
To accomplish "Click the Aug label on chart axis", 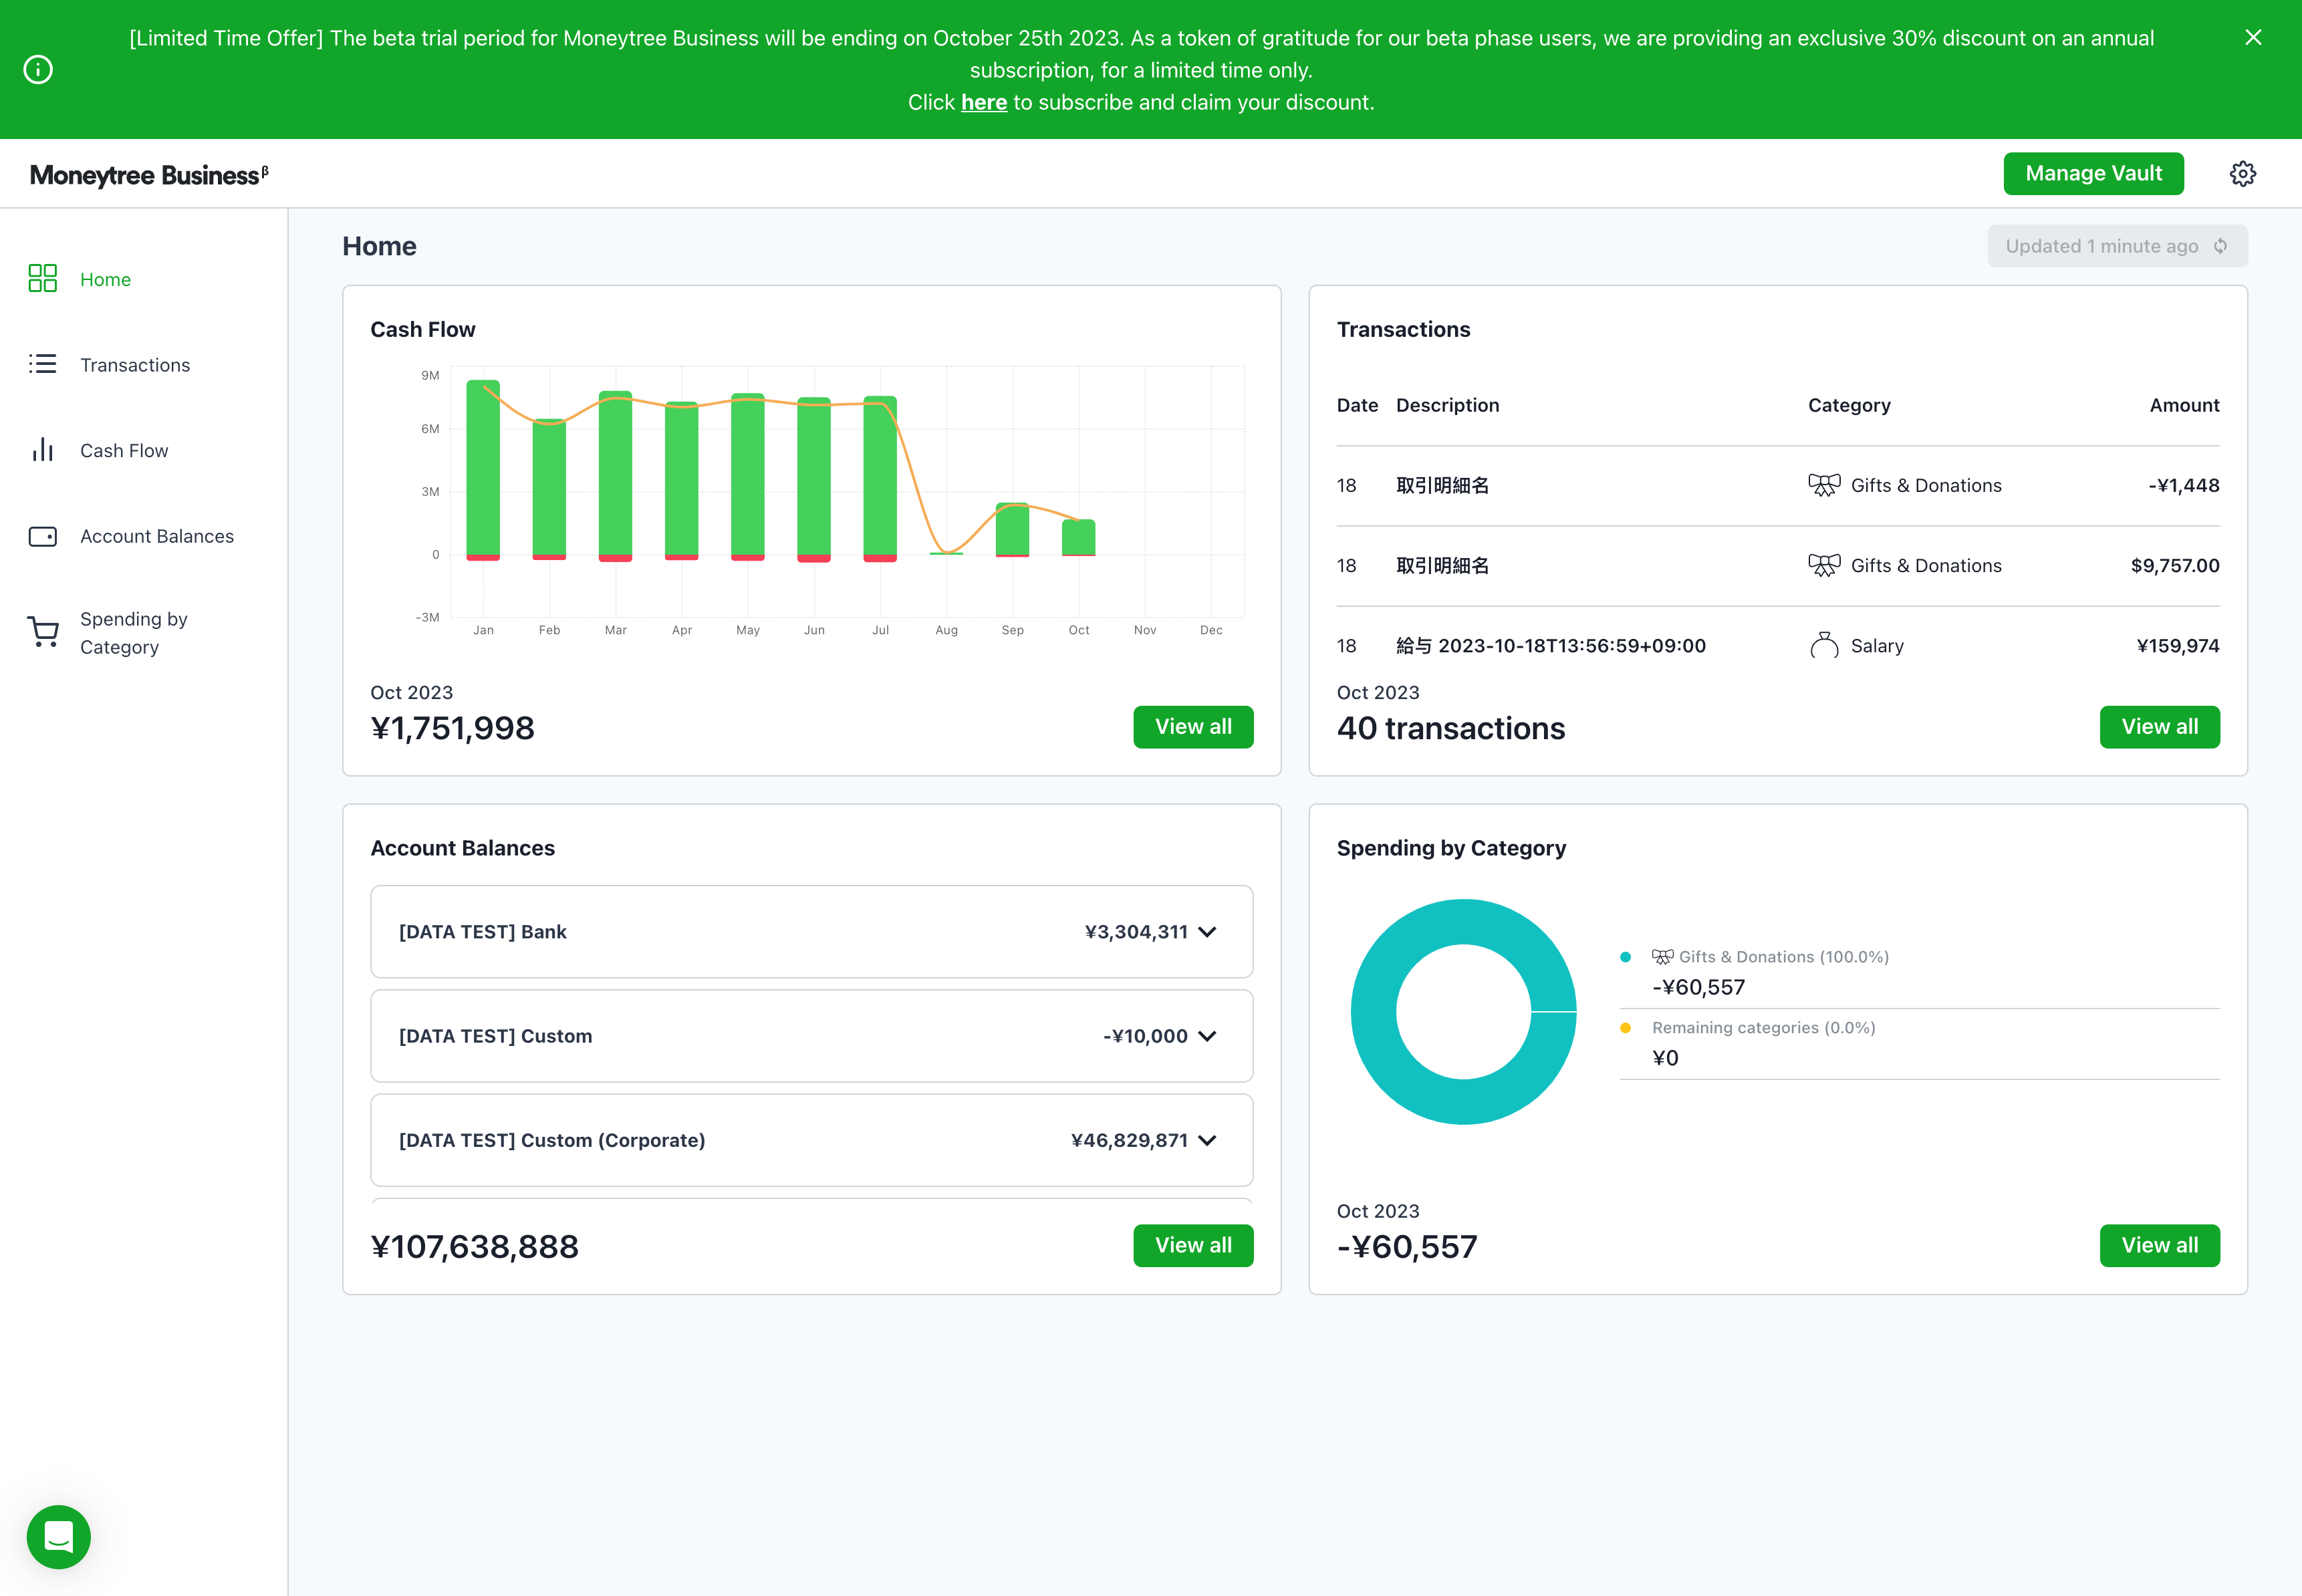I will pyautogui.click(x=946, y=630).
